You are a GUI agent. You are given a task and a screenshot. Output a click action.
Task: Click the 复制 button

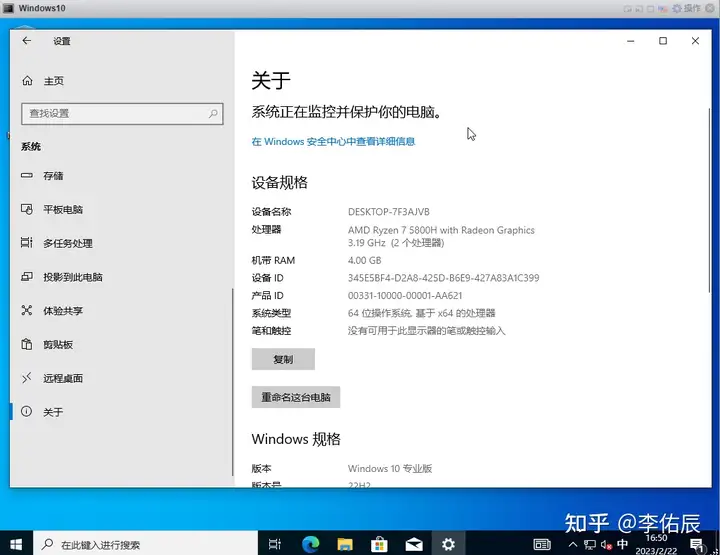[x=283, y=359]
